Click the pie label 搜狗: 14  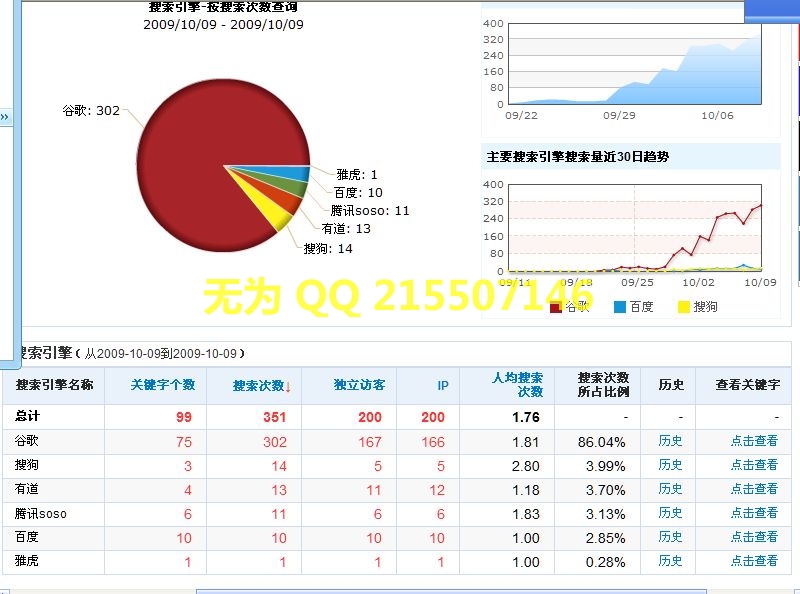[x=328, y=249]
